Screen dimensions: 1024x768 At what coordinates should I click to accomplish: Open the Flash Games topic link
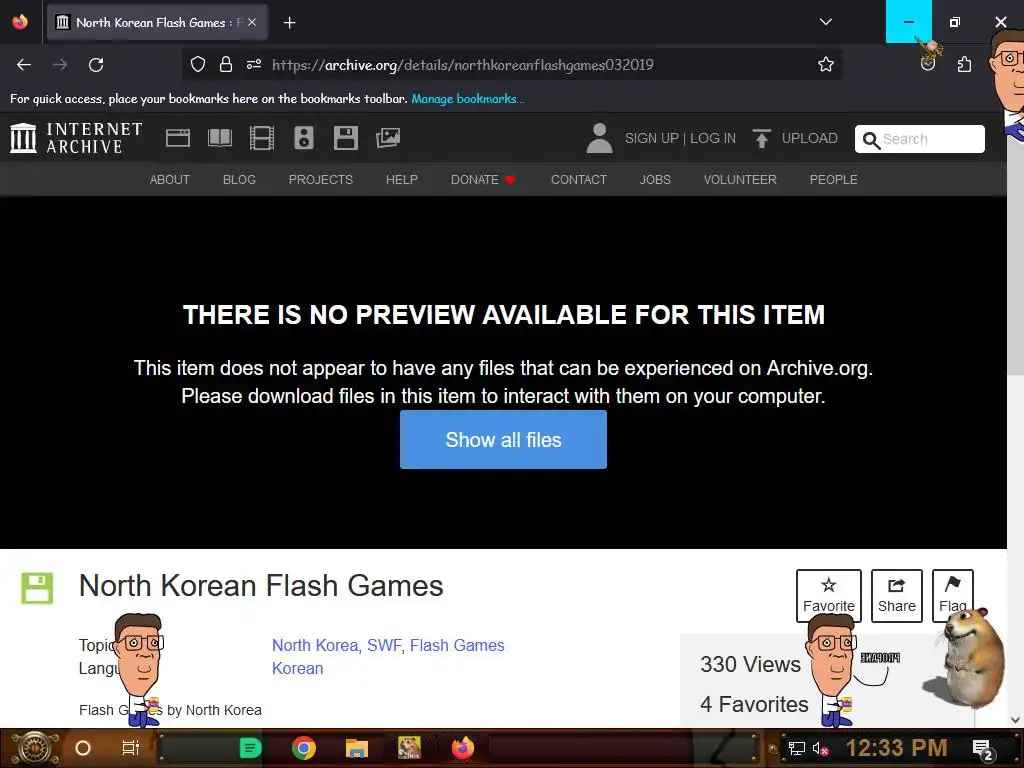pyautogui.click(x=457, y=645)
